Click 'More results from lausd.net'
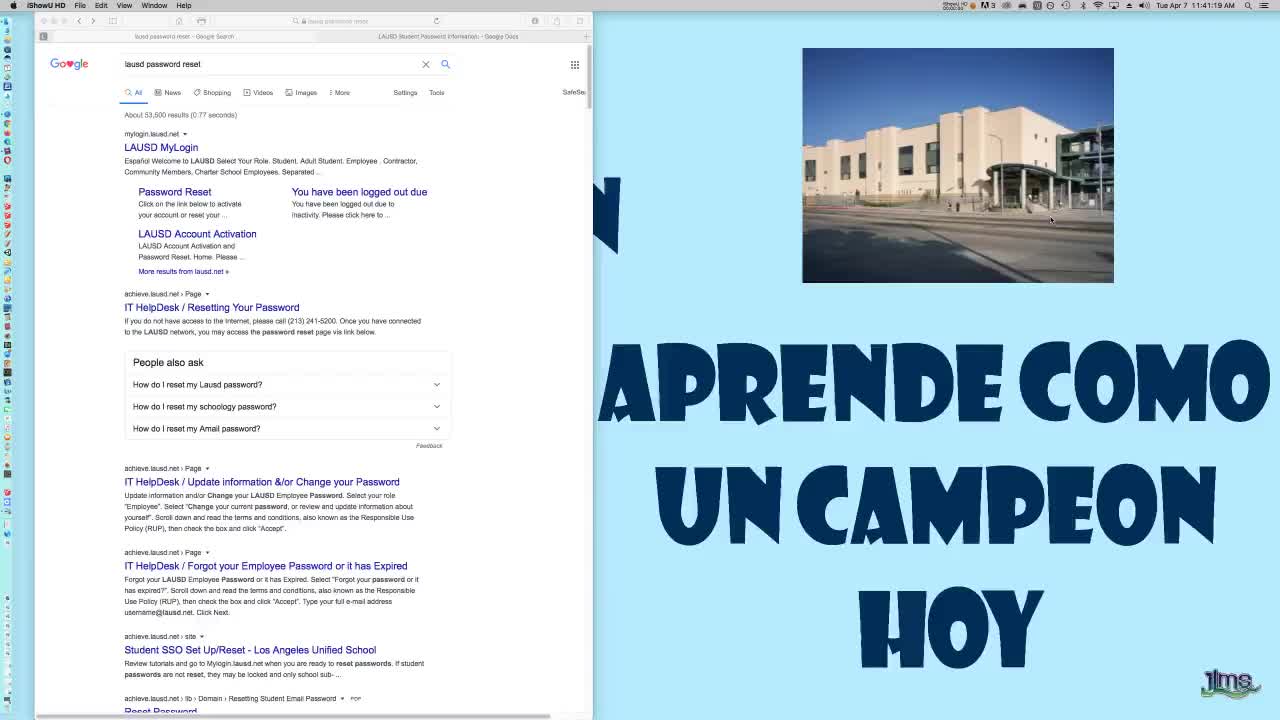The image size is (1280, 720). pyautogui.click(x=183, y=272)
